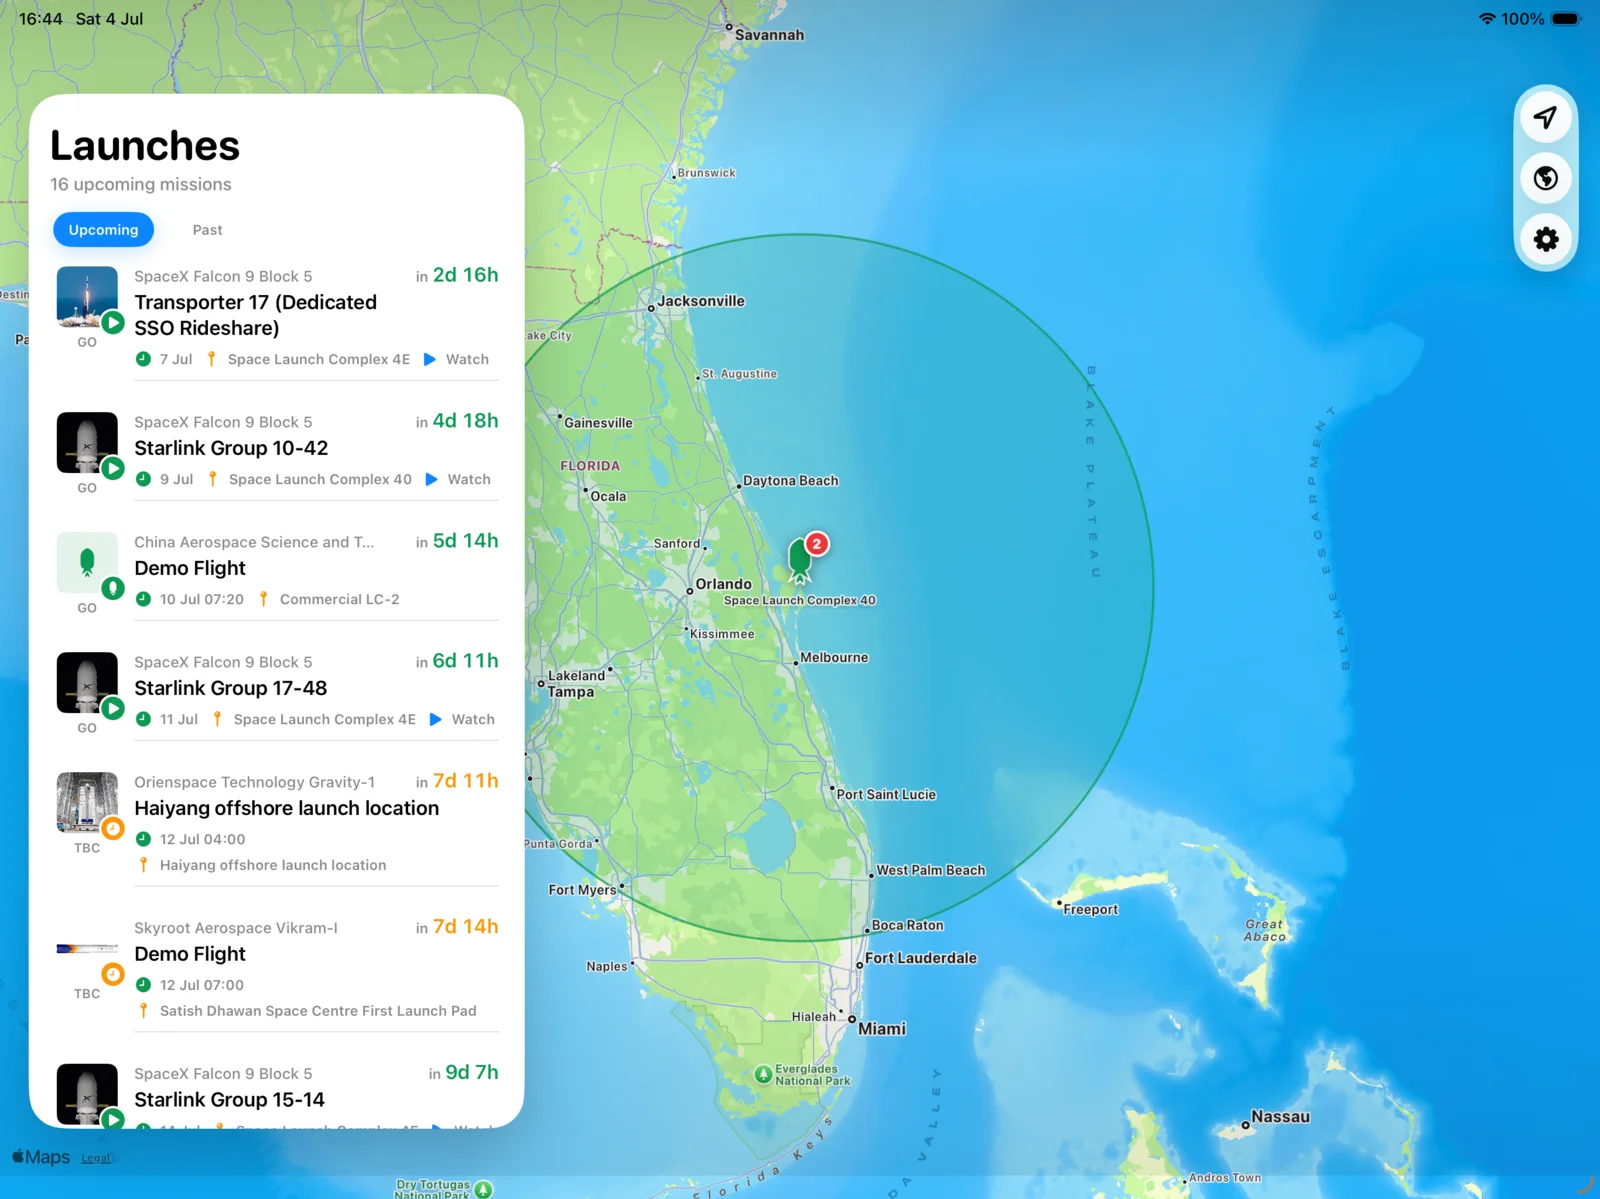Click Satish Dhawan Space Centre First Launch Pad
The image size is (1600, 1199).
coord(318,1011)
